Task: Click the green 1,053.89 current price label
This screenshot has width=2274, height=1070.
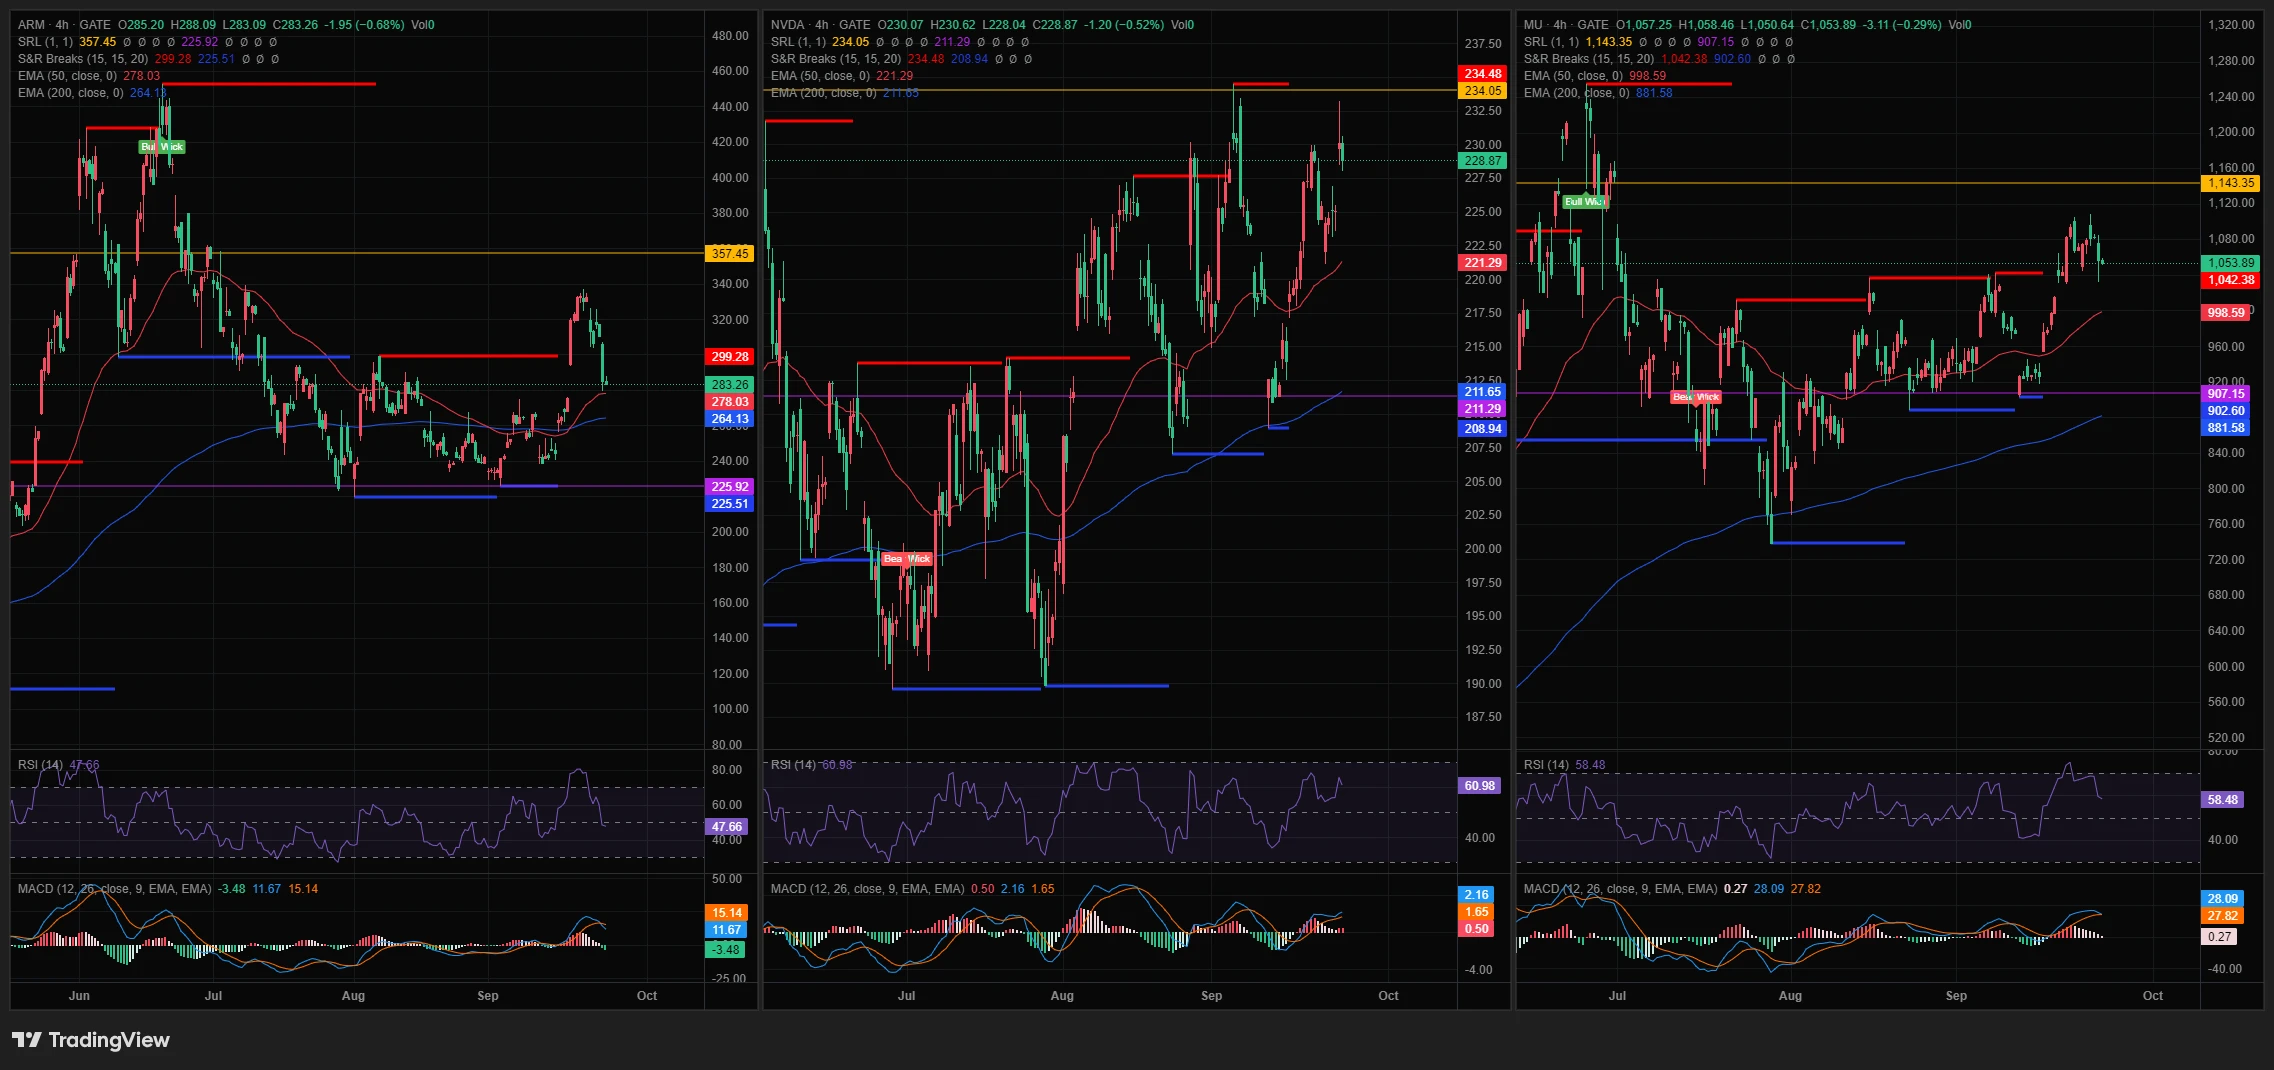Action: tap(2231, 263)
